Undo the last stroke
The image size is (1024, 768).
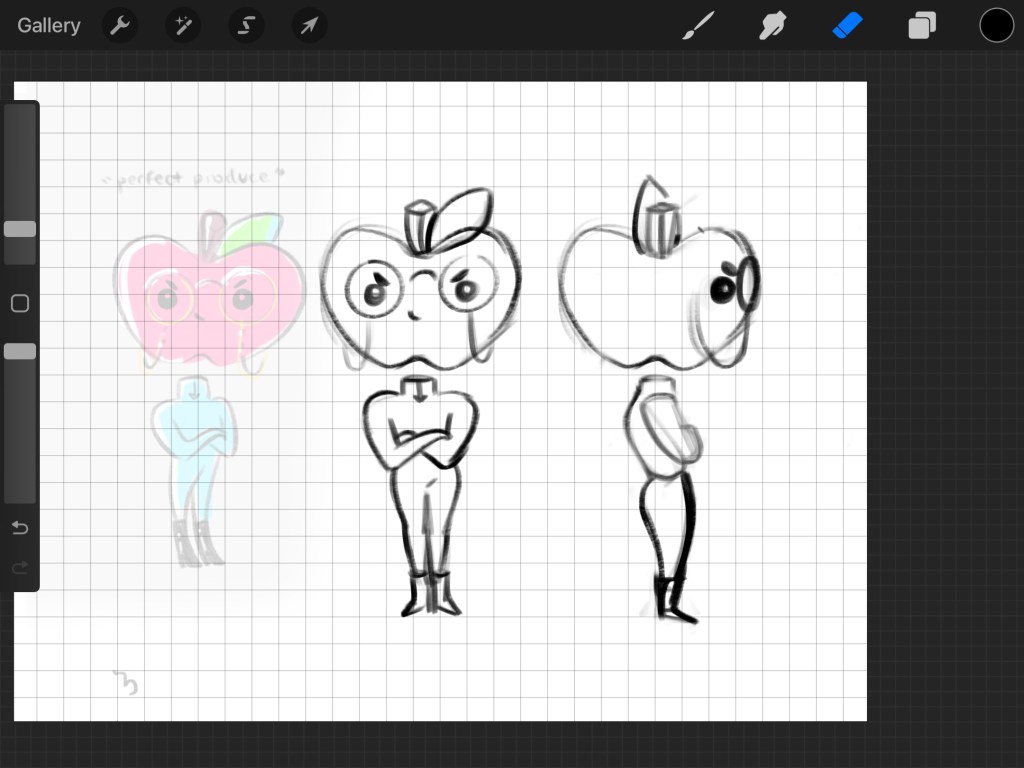[x=20, y=528]
